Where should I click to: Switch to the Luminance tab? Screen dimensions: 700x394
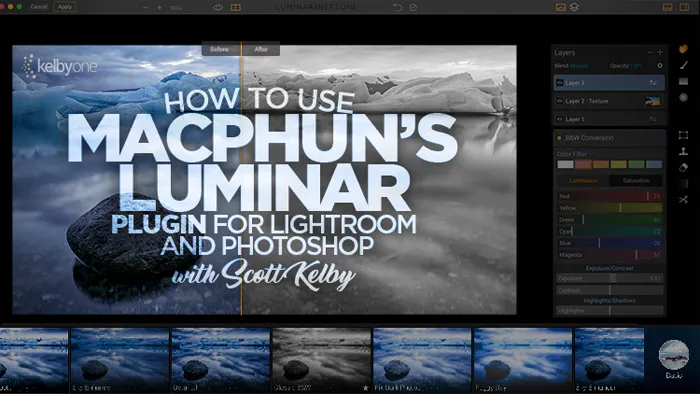coord(583,180)
